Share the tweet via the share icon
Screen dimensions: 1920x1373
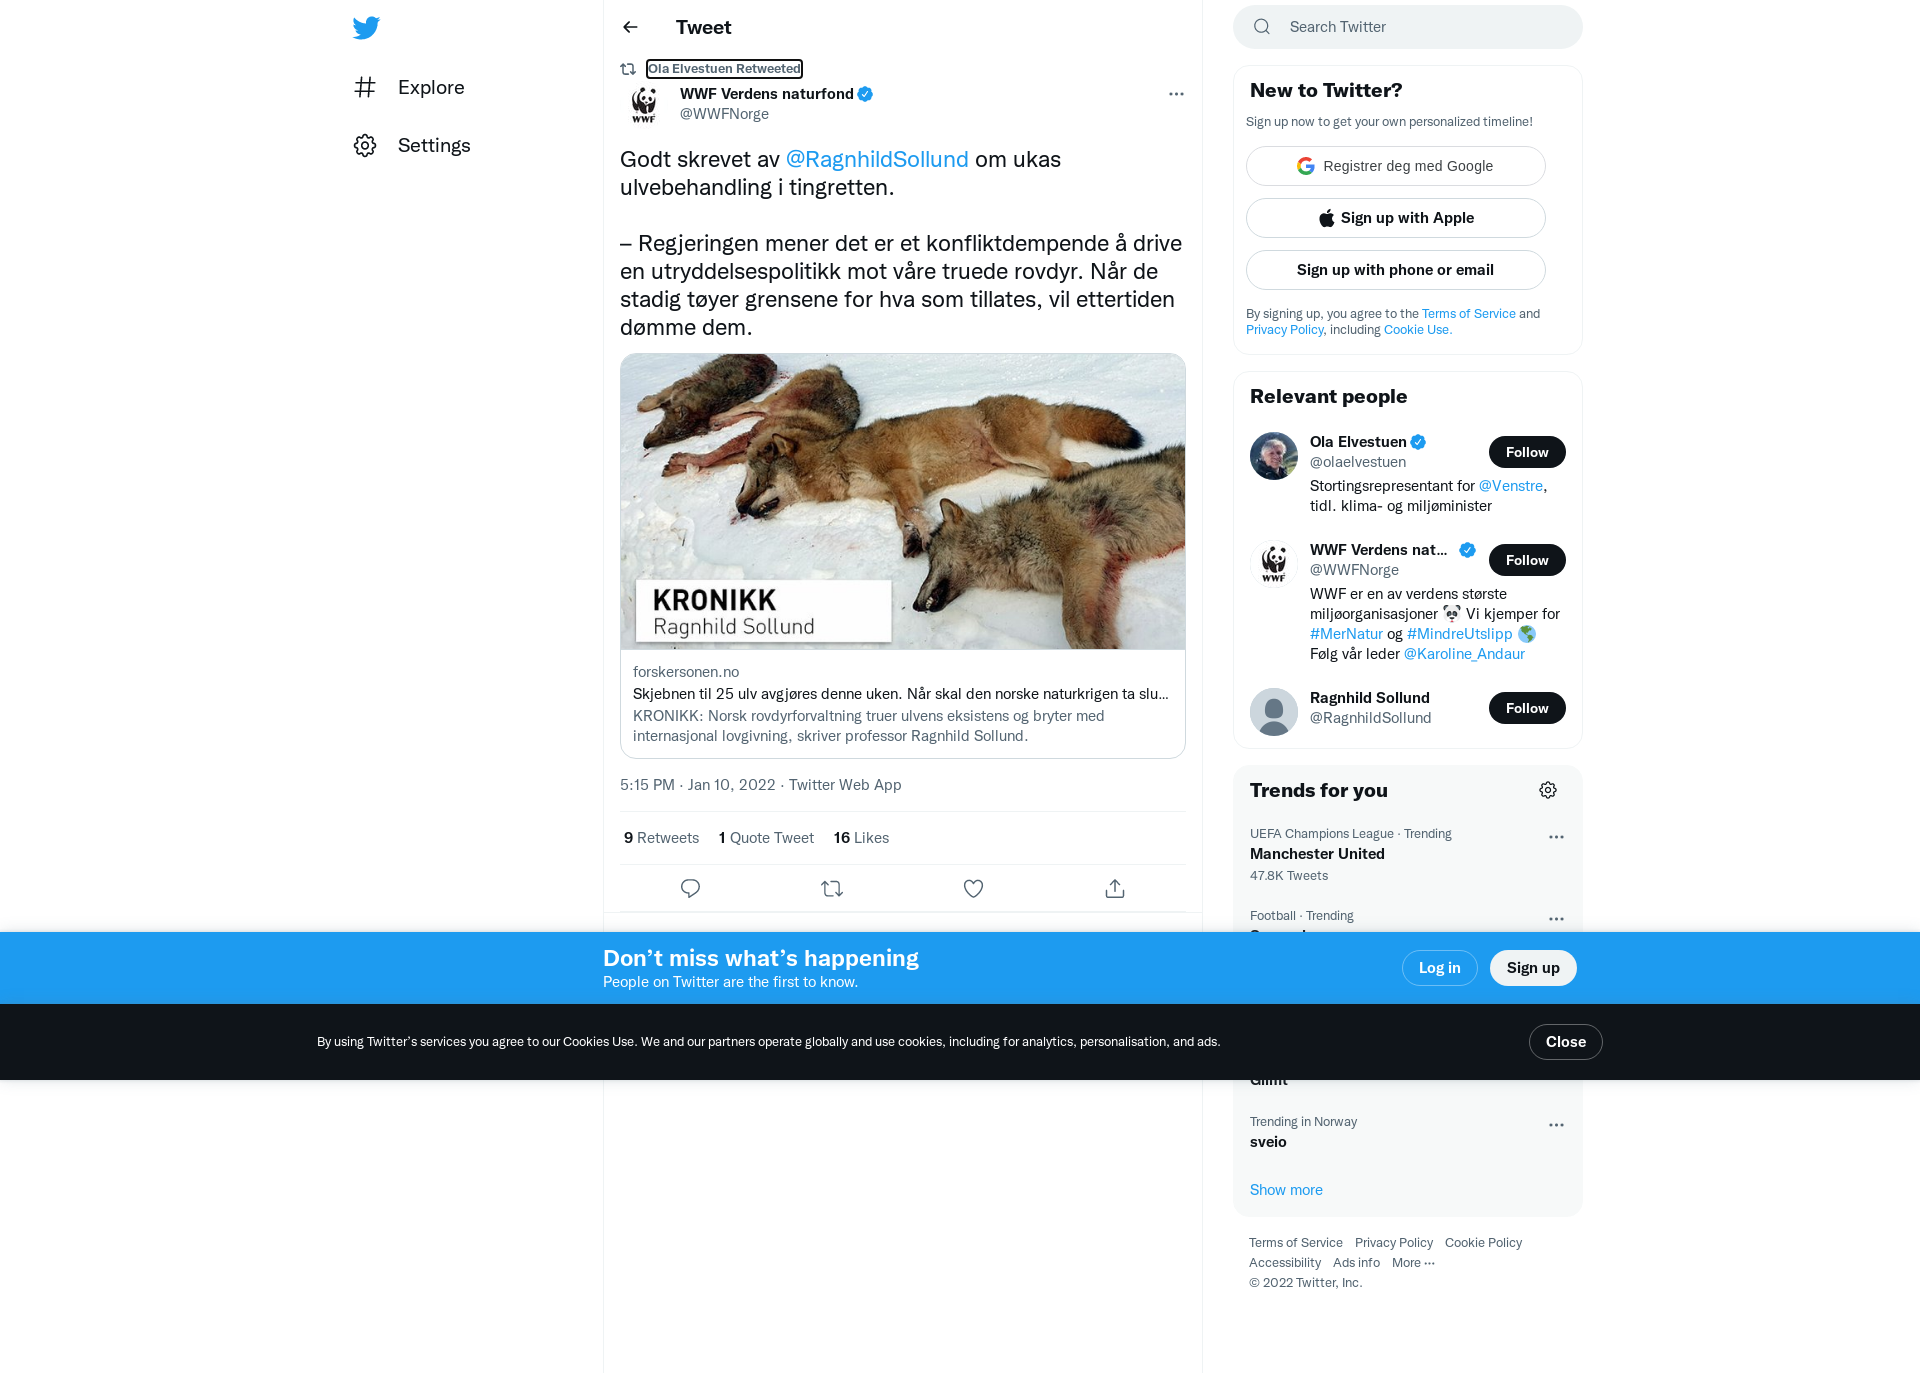pos(1115,888)
